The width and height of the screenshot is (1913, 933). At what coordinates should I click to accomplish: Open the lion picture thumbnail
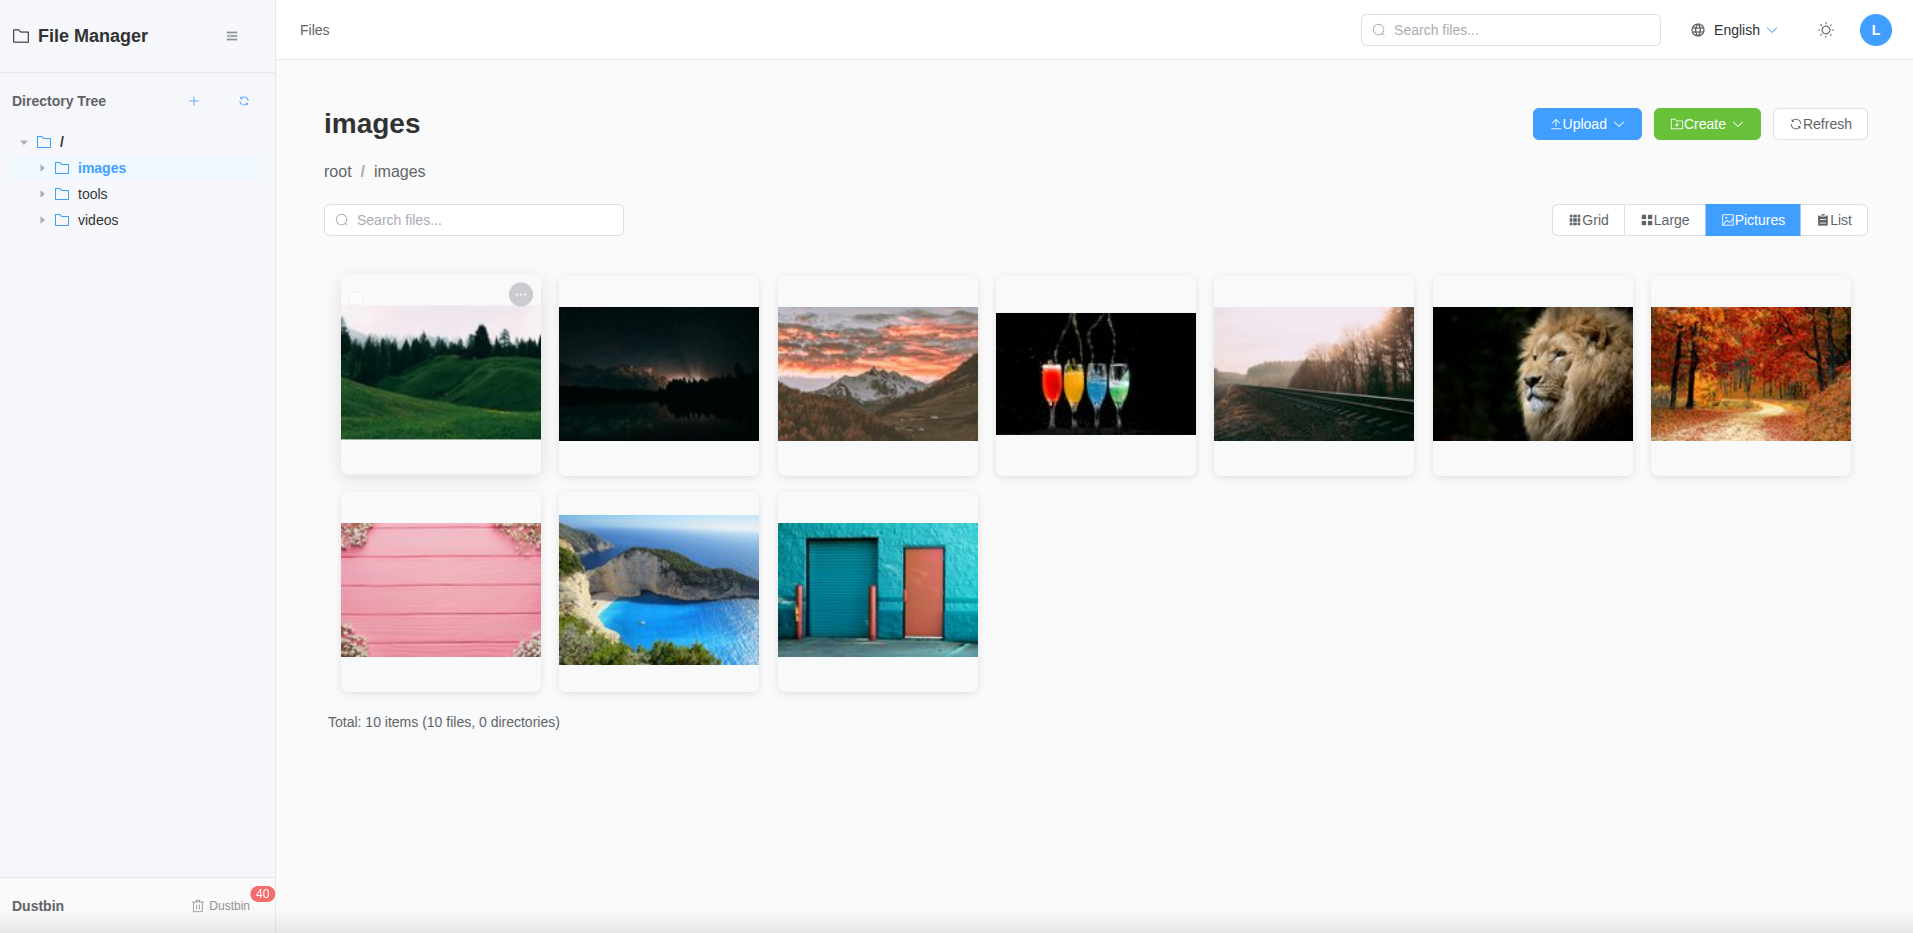point(1532,374)
